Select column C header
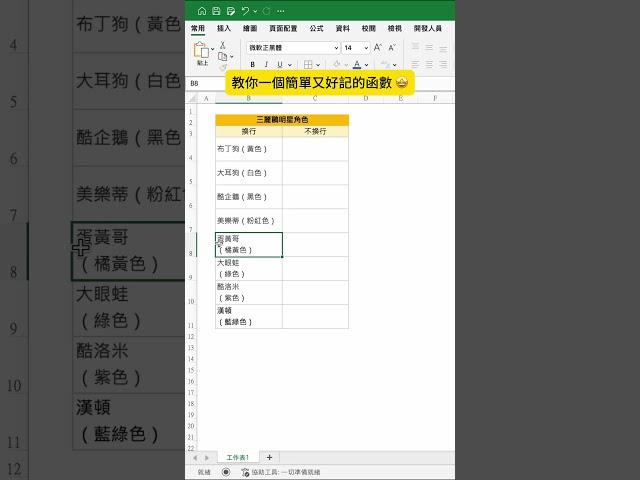 click(x=315, y=98)
